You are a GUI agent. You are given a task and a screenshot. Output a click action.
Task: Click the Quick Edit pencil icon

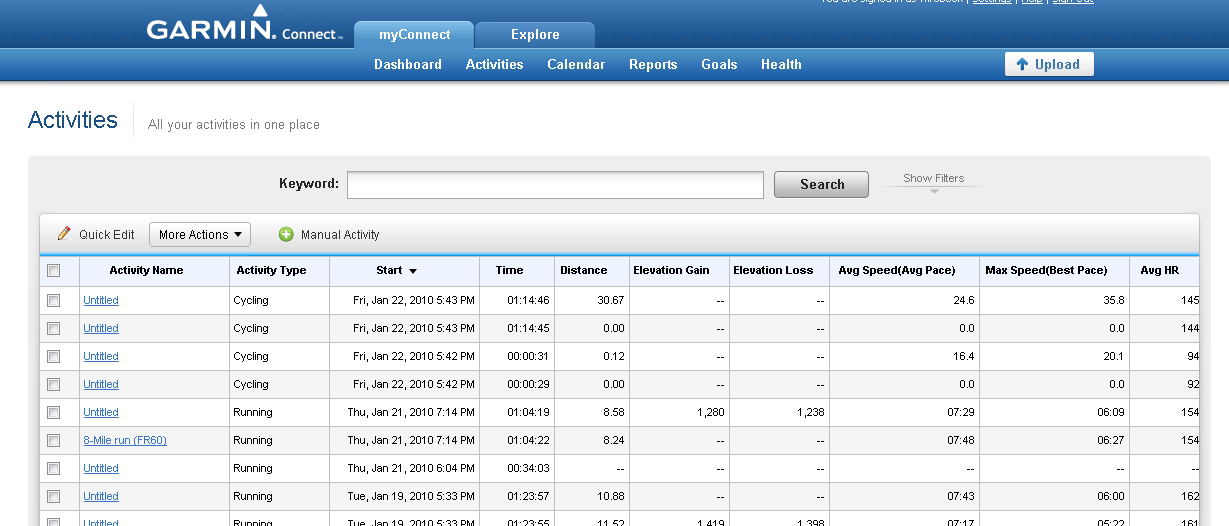[64, 234]
